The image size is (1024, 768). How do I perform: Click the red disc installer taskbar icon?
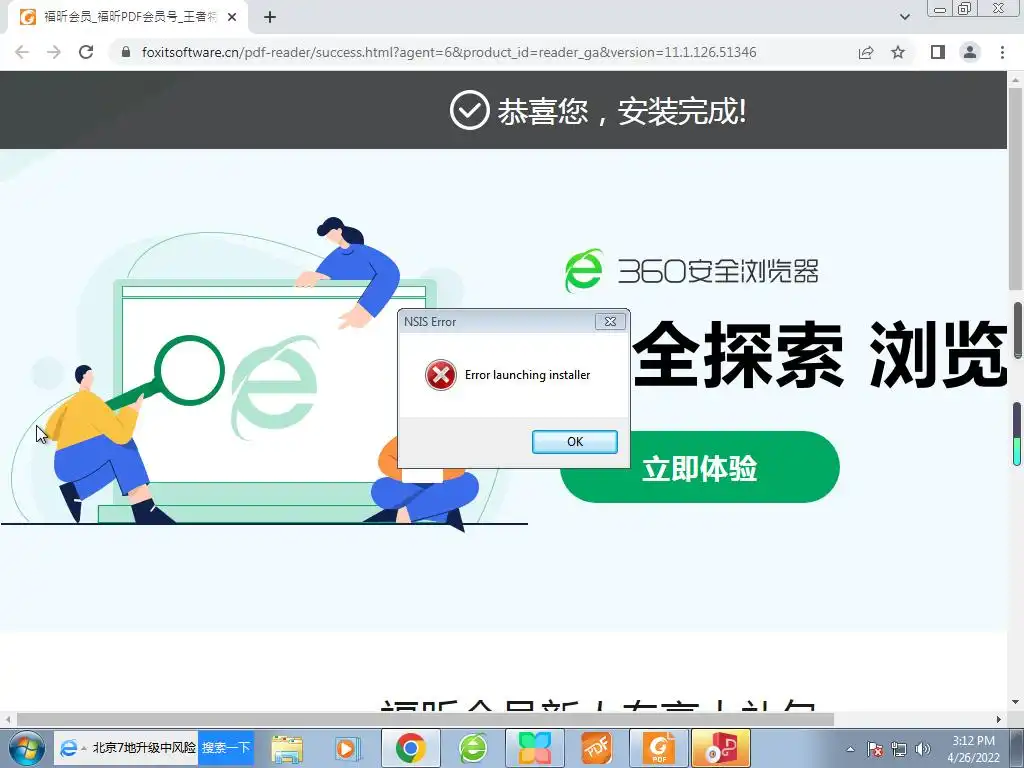(x=721, y=748)
